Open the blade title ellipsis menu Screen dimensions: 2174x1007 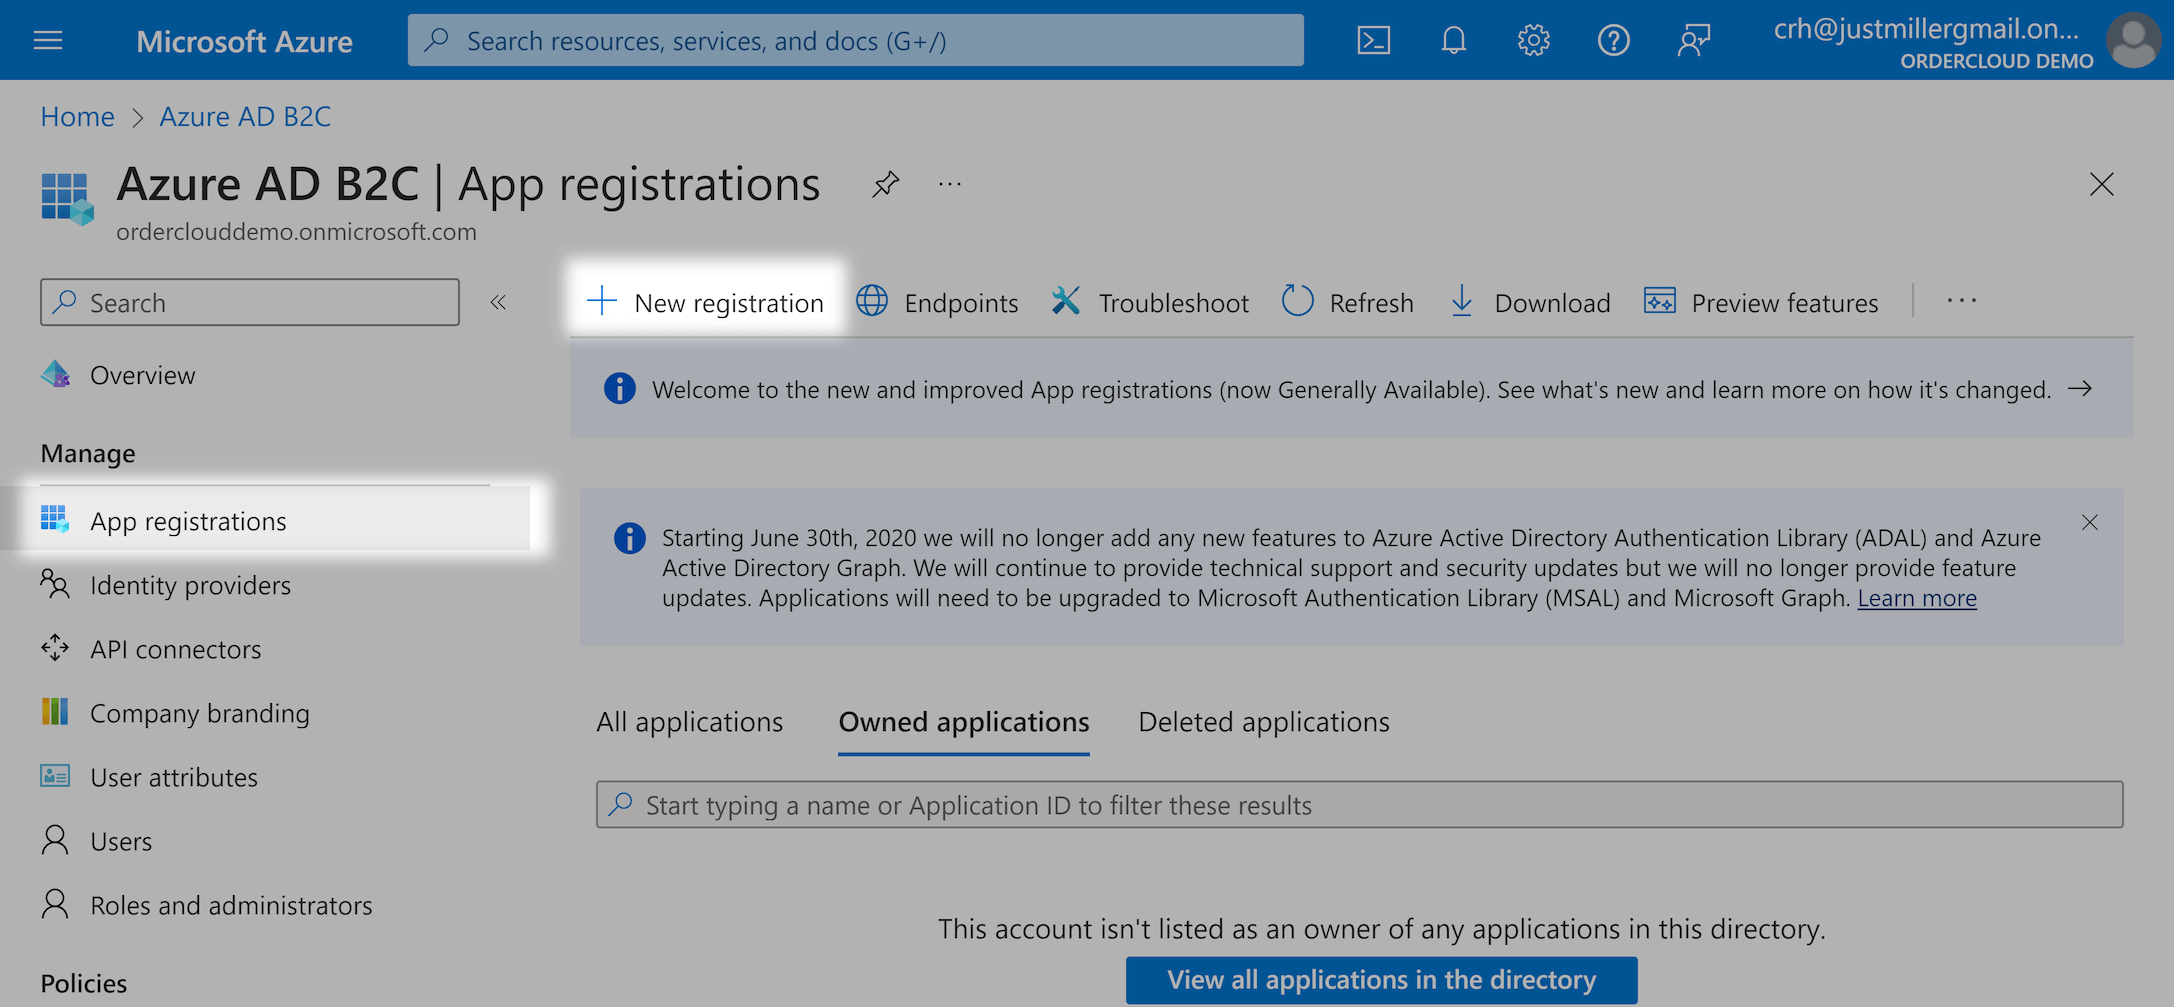coord(950,184)
